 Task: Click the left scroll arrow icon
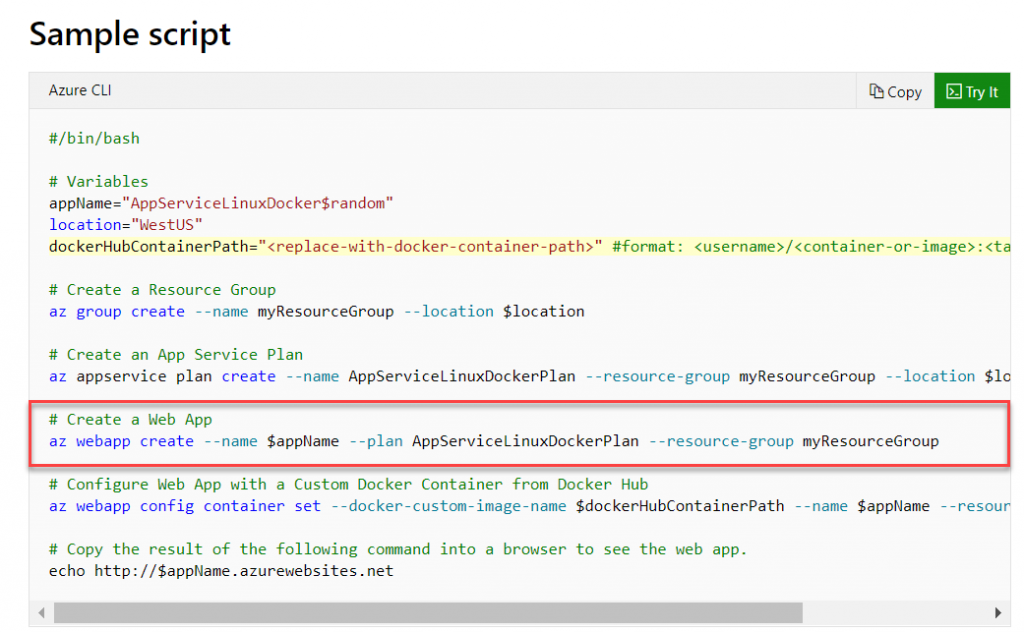40,611
